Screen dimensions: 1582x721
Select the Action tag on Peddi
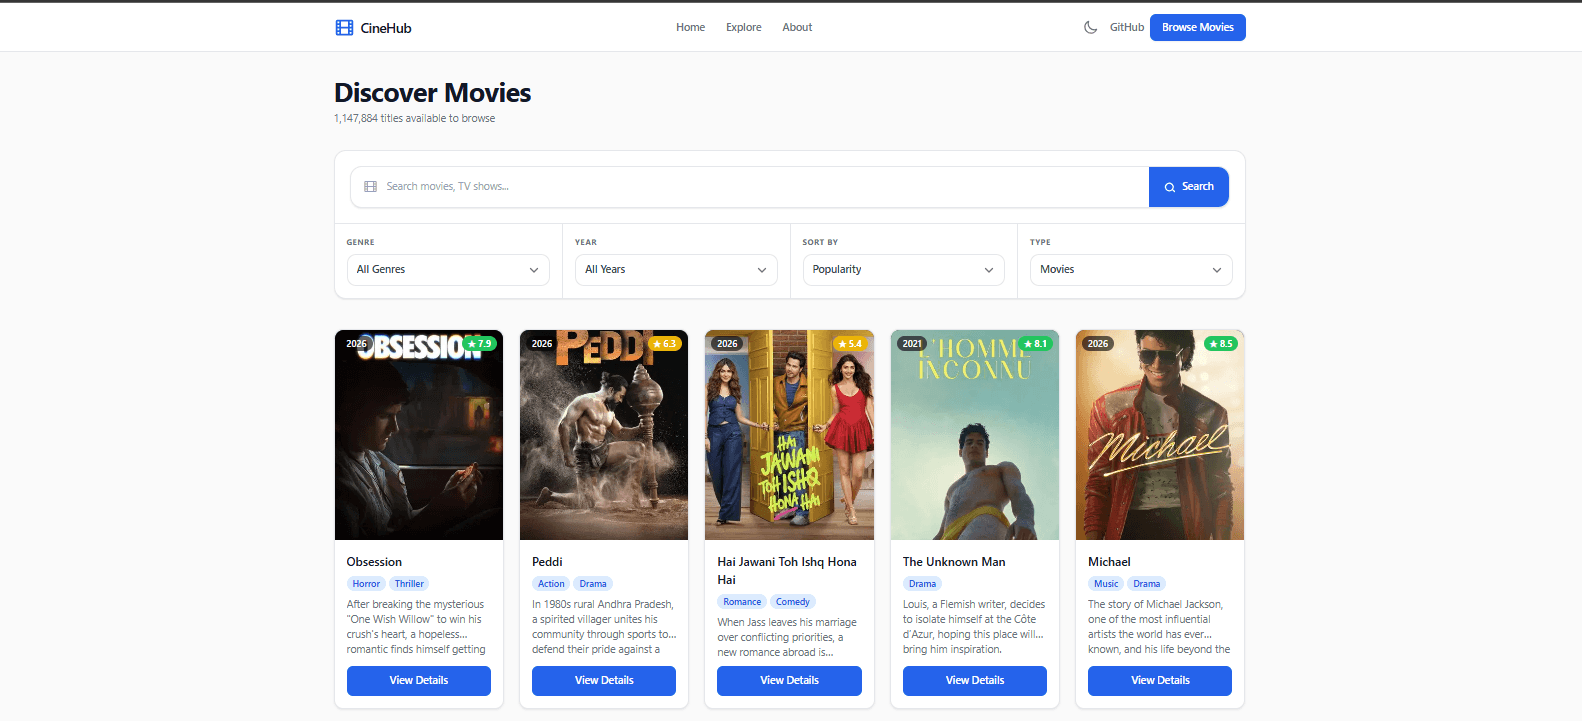point(551,584)
